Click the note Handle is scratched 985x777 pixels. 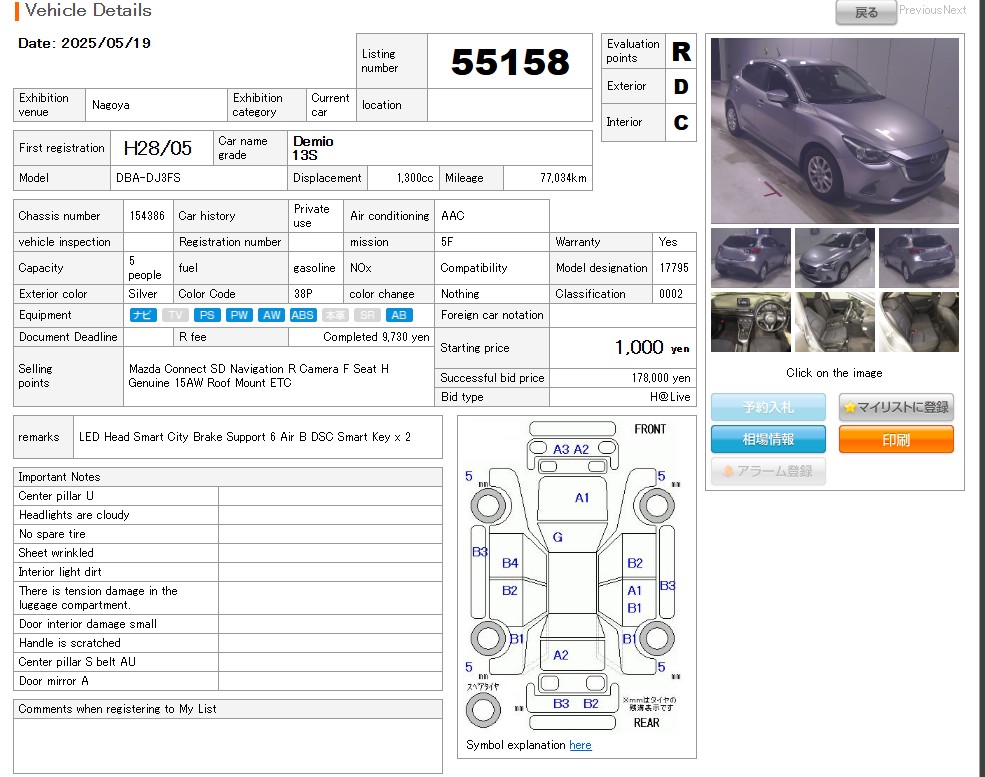(70, 643)
